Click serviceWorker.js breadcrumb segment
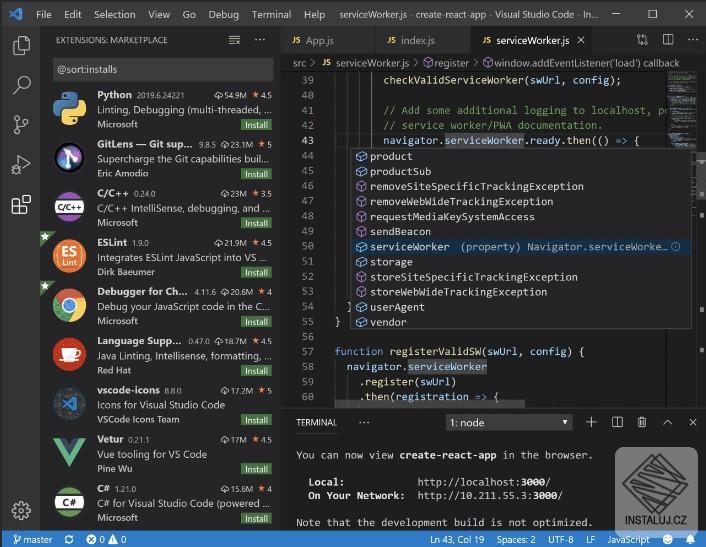 pyautogui.click(x=366, y=63)
